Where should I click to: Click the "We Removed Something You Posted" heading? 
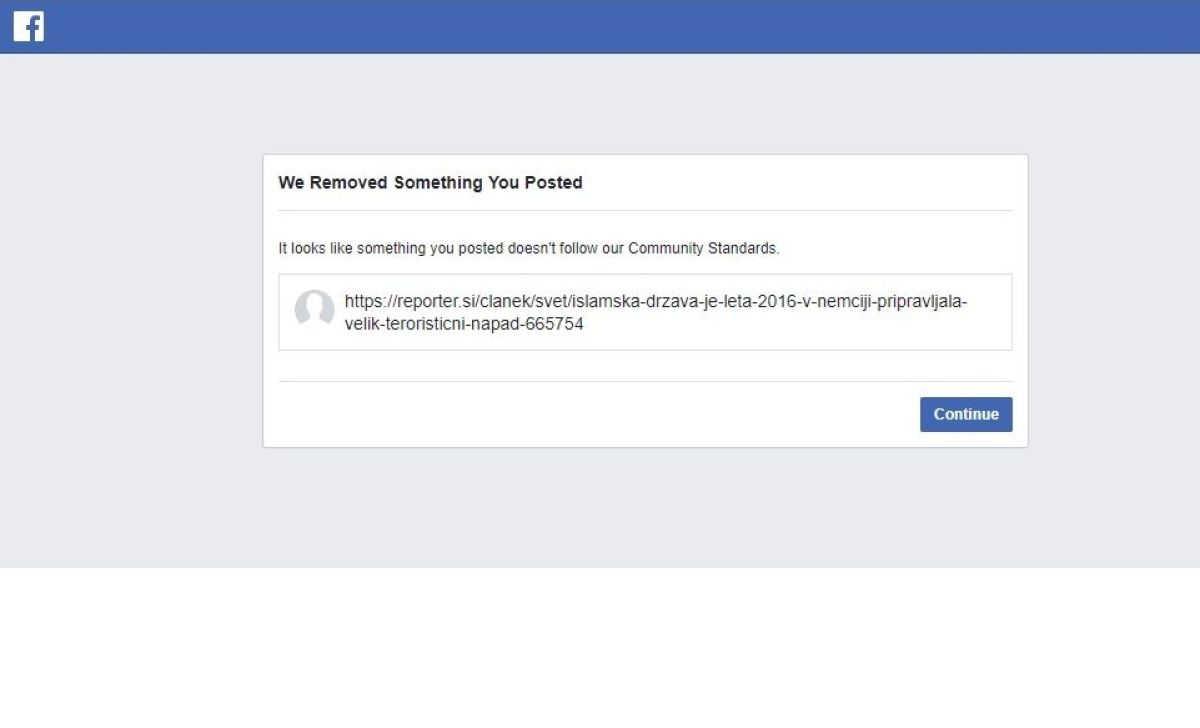pyautogui.click(x=430, y=183)
